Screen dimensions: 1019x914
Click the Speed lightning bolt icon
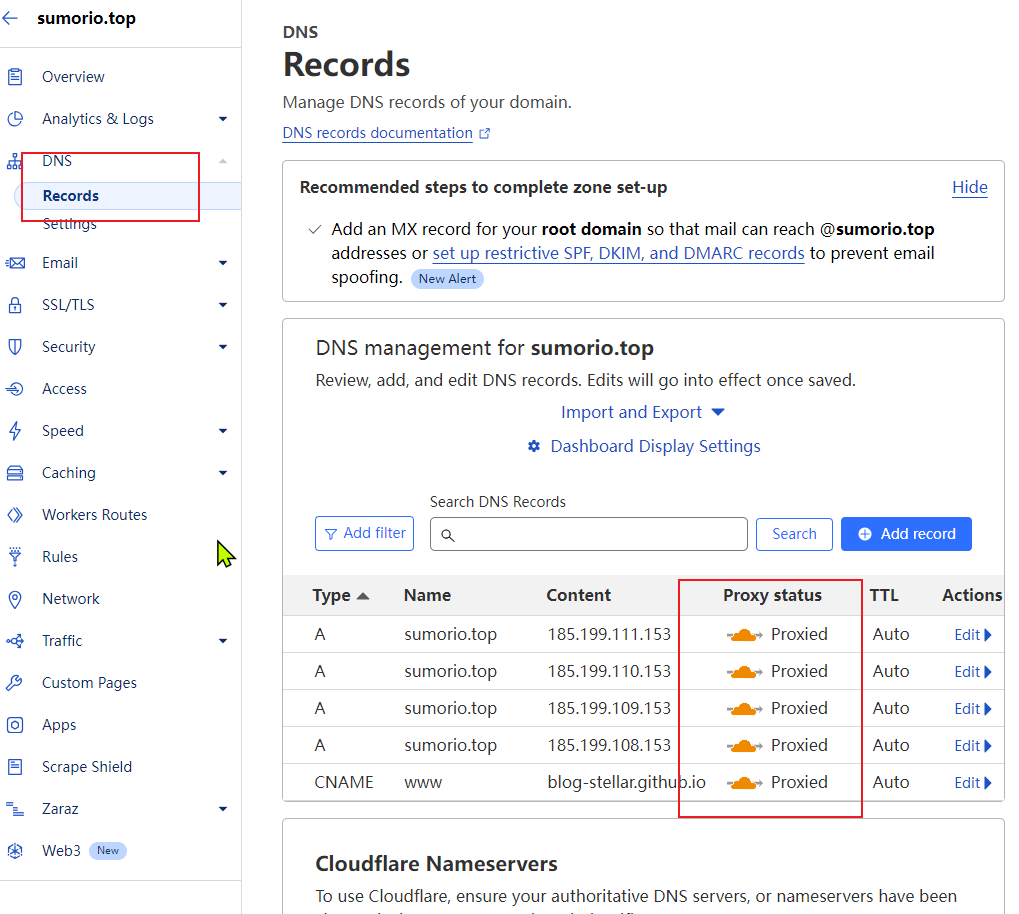15,431
